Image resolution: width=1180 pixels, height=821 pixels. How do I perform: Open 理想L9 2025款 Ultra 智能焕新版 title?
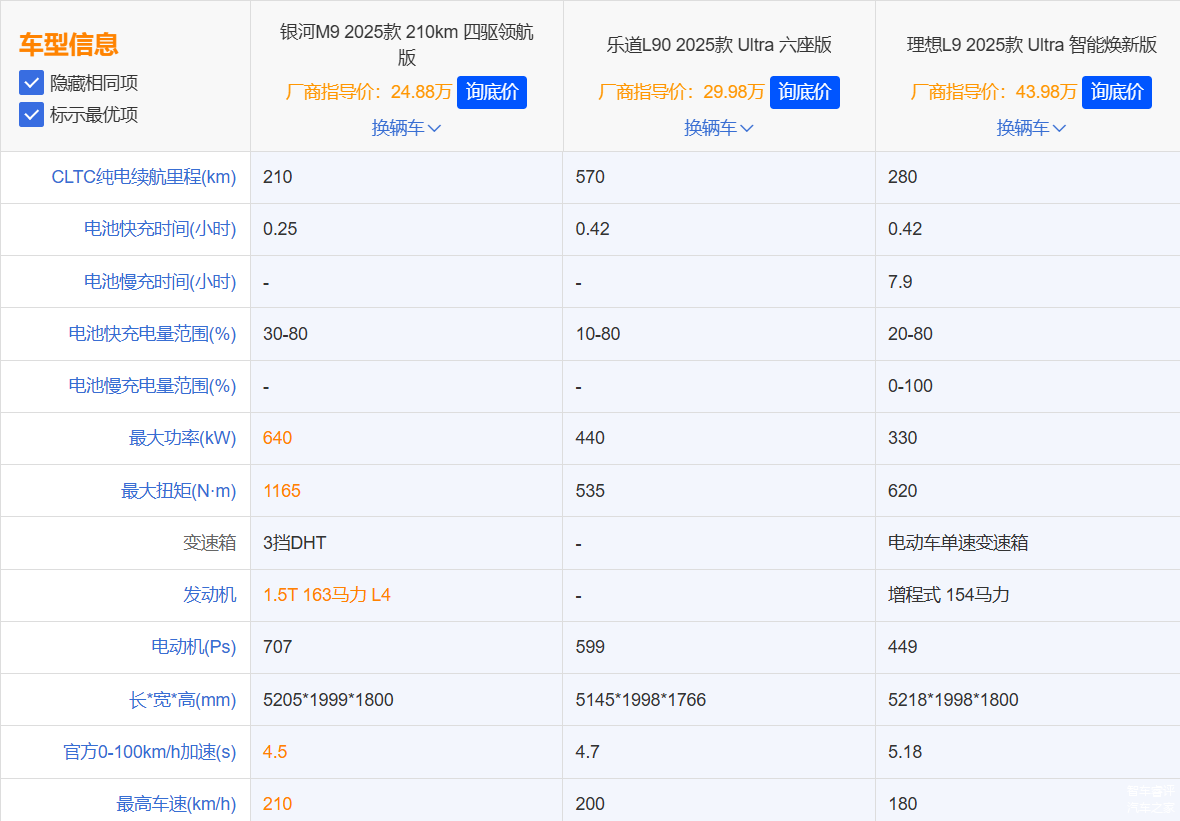tap(1030, 45)
